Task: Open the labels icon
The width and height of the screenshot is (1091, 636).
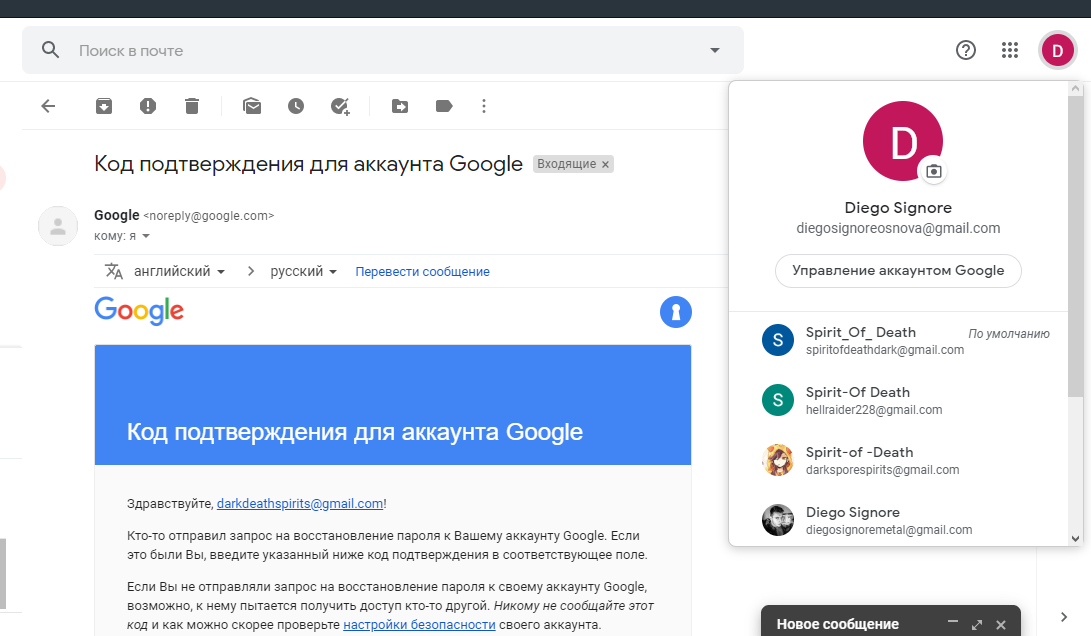Action: tap(444, 106)
